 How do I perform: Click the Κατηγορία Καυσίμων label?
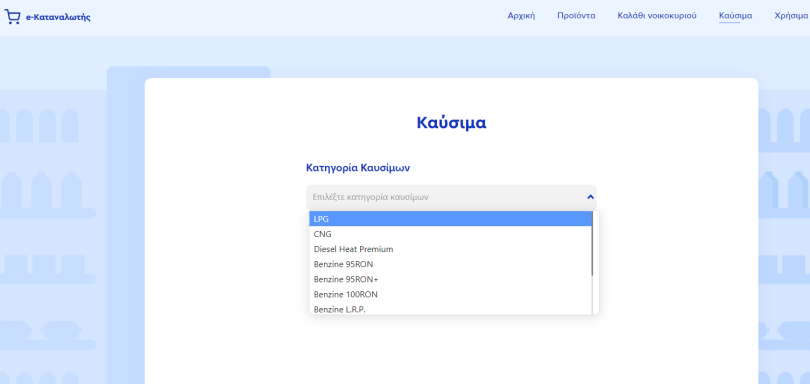358,167
